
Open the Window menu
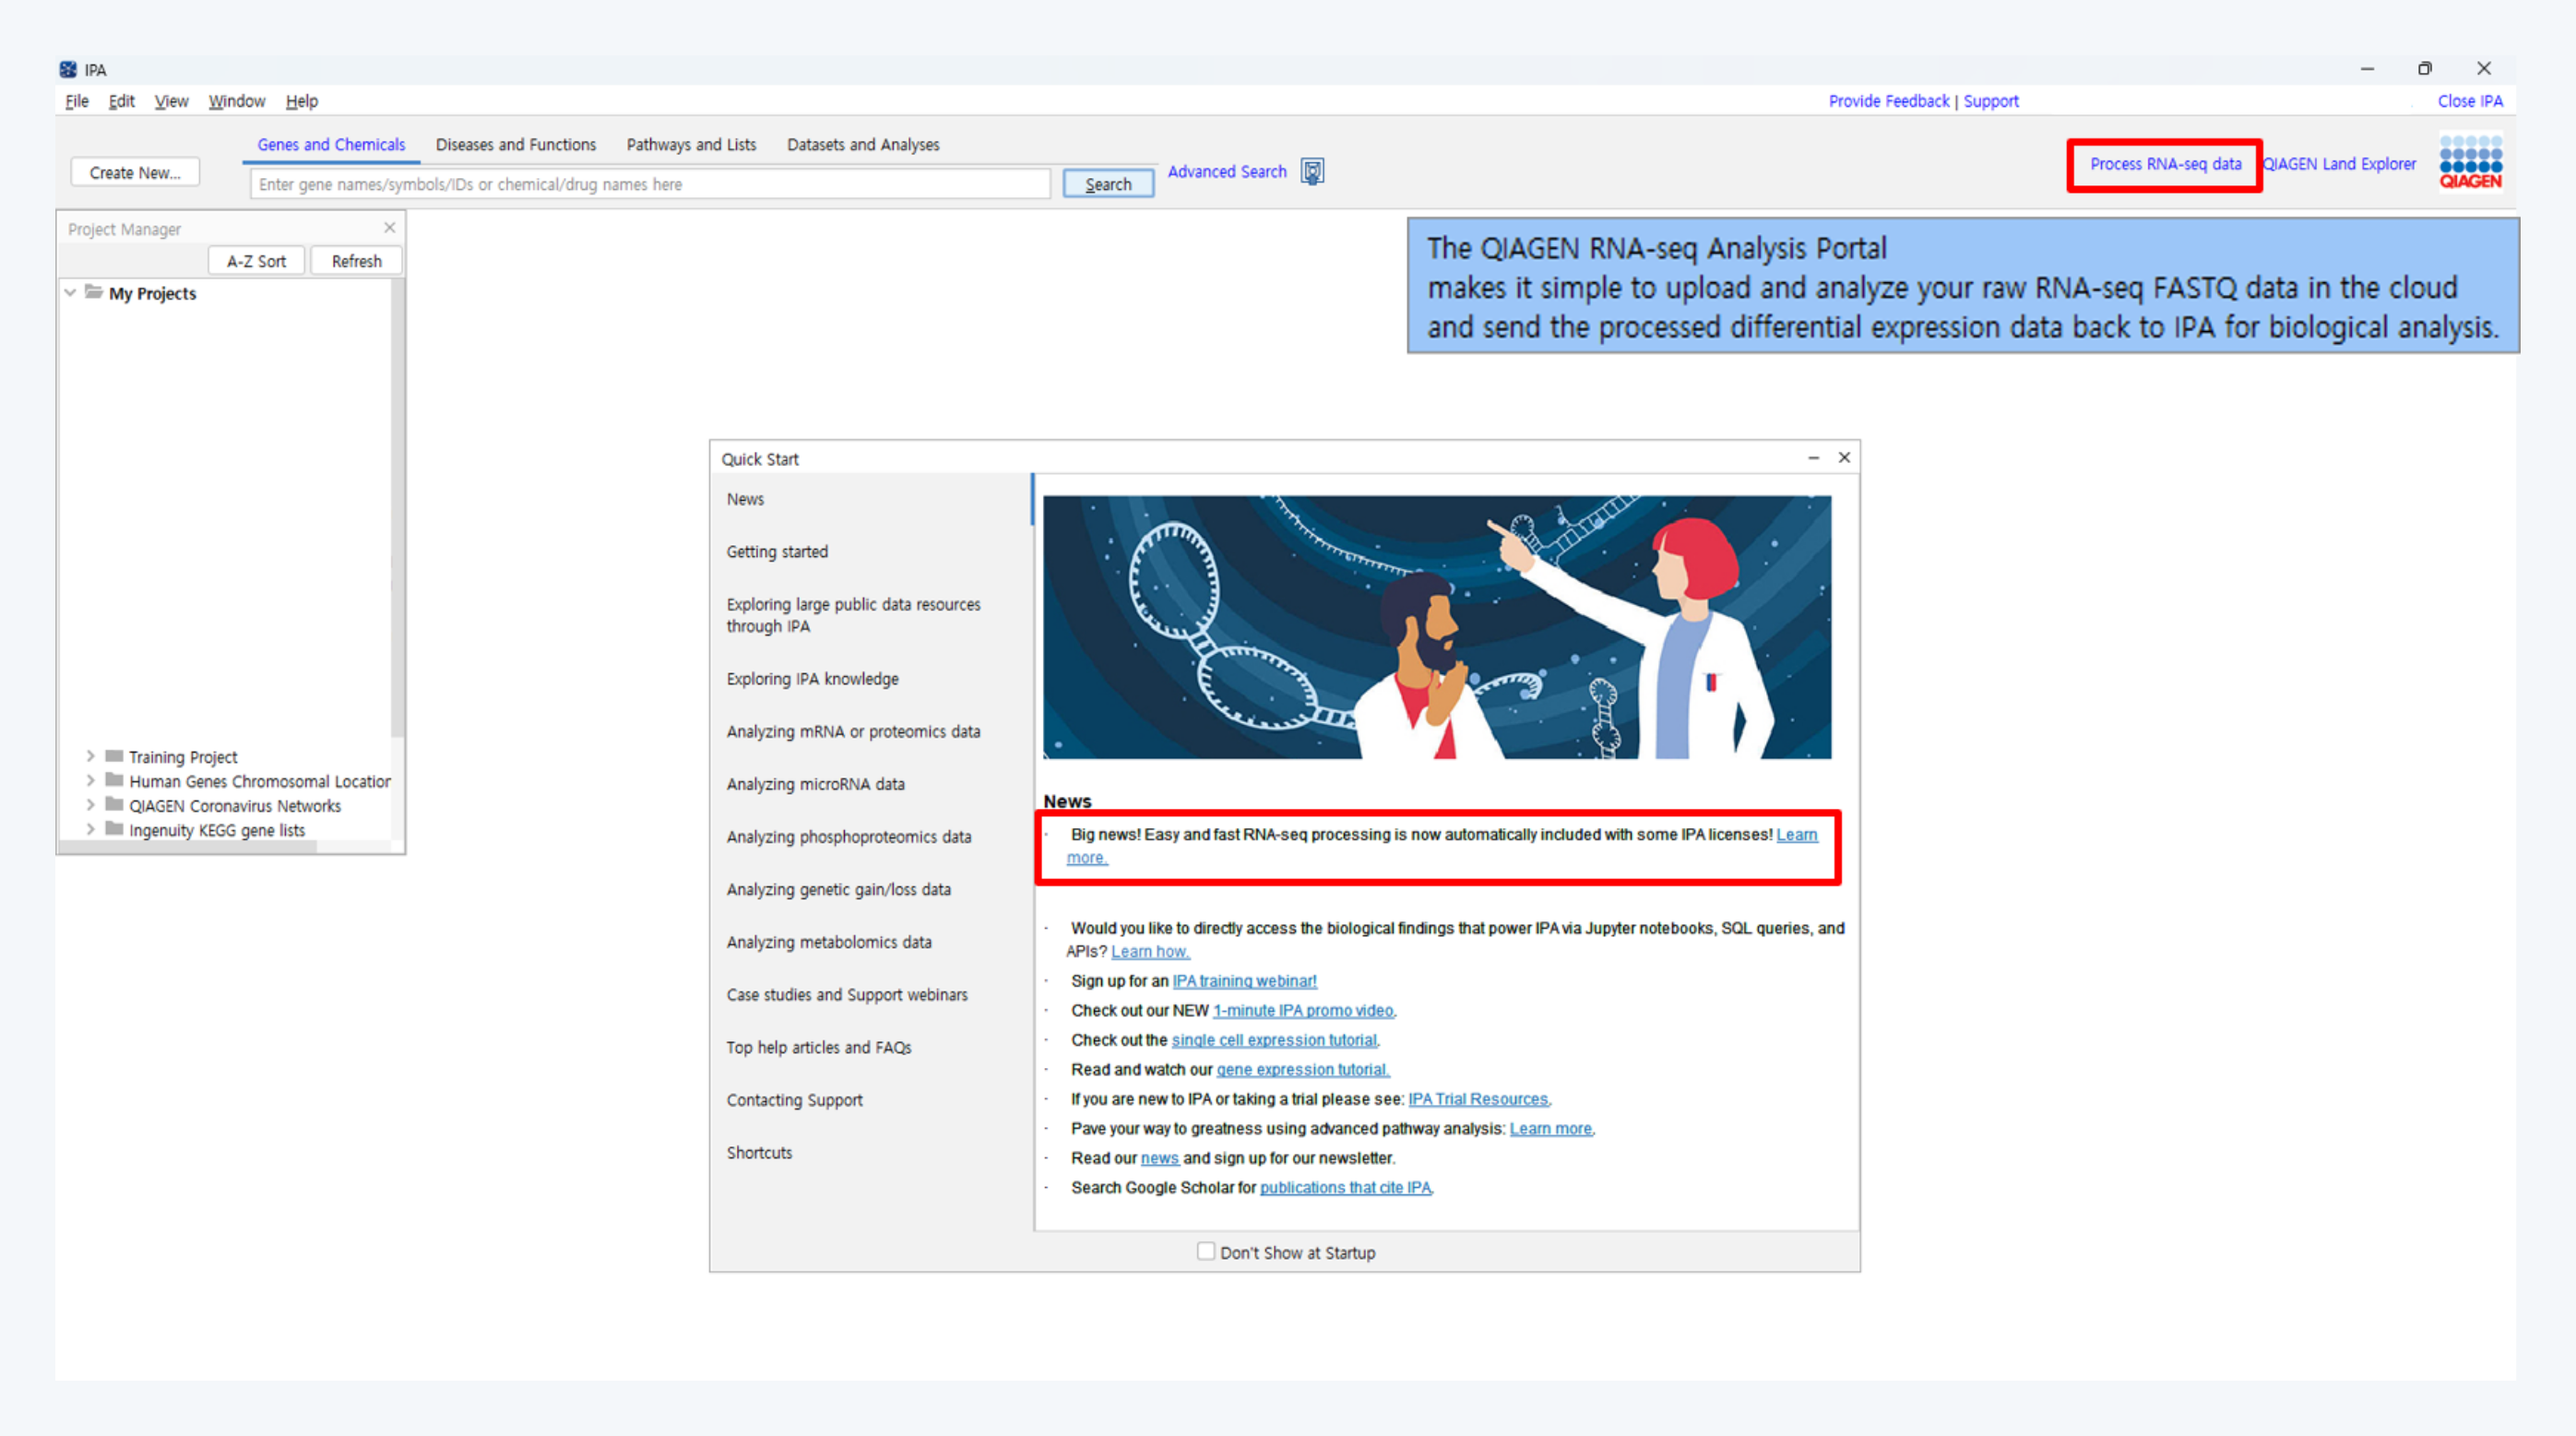point(236,101)
